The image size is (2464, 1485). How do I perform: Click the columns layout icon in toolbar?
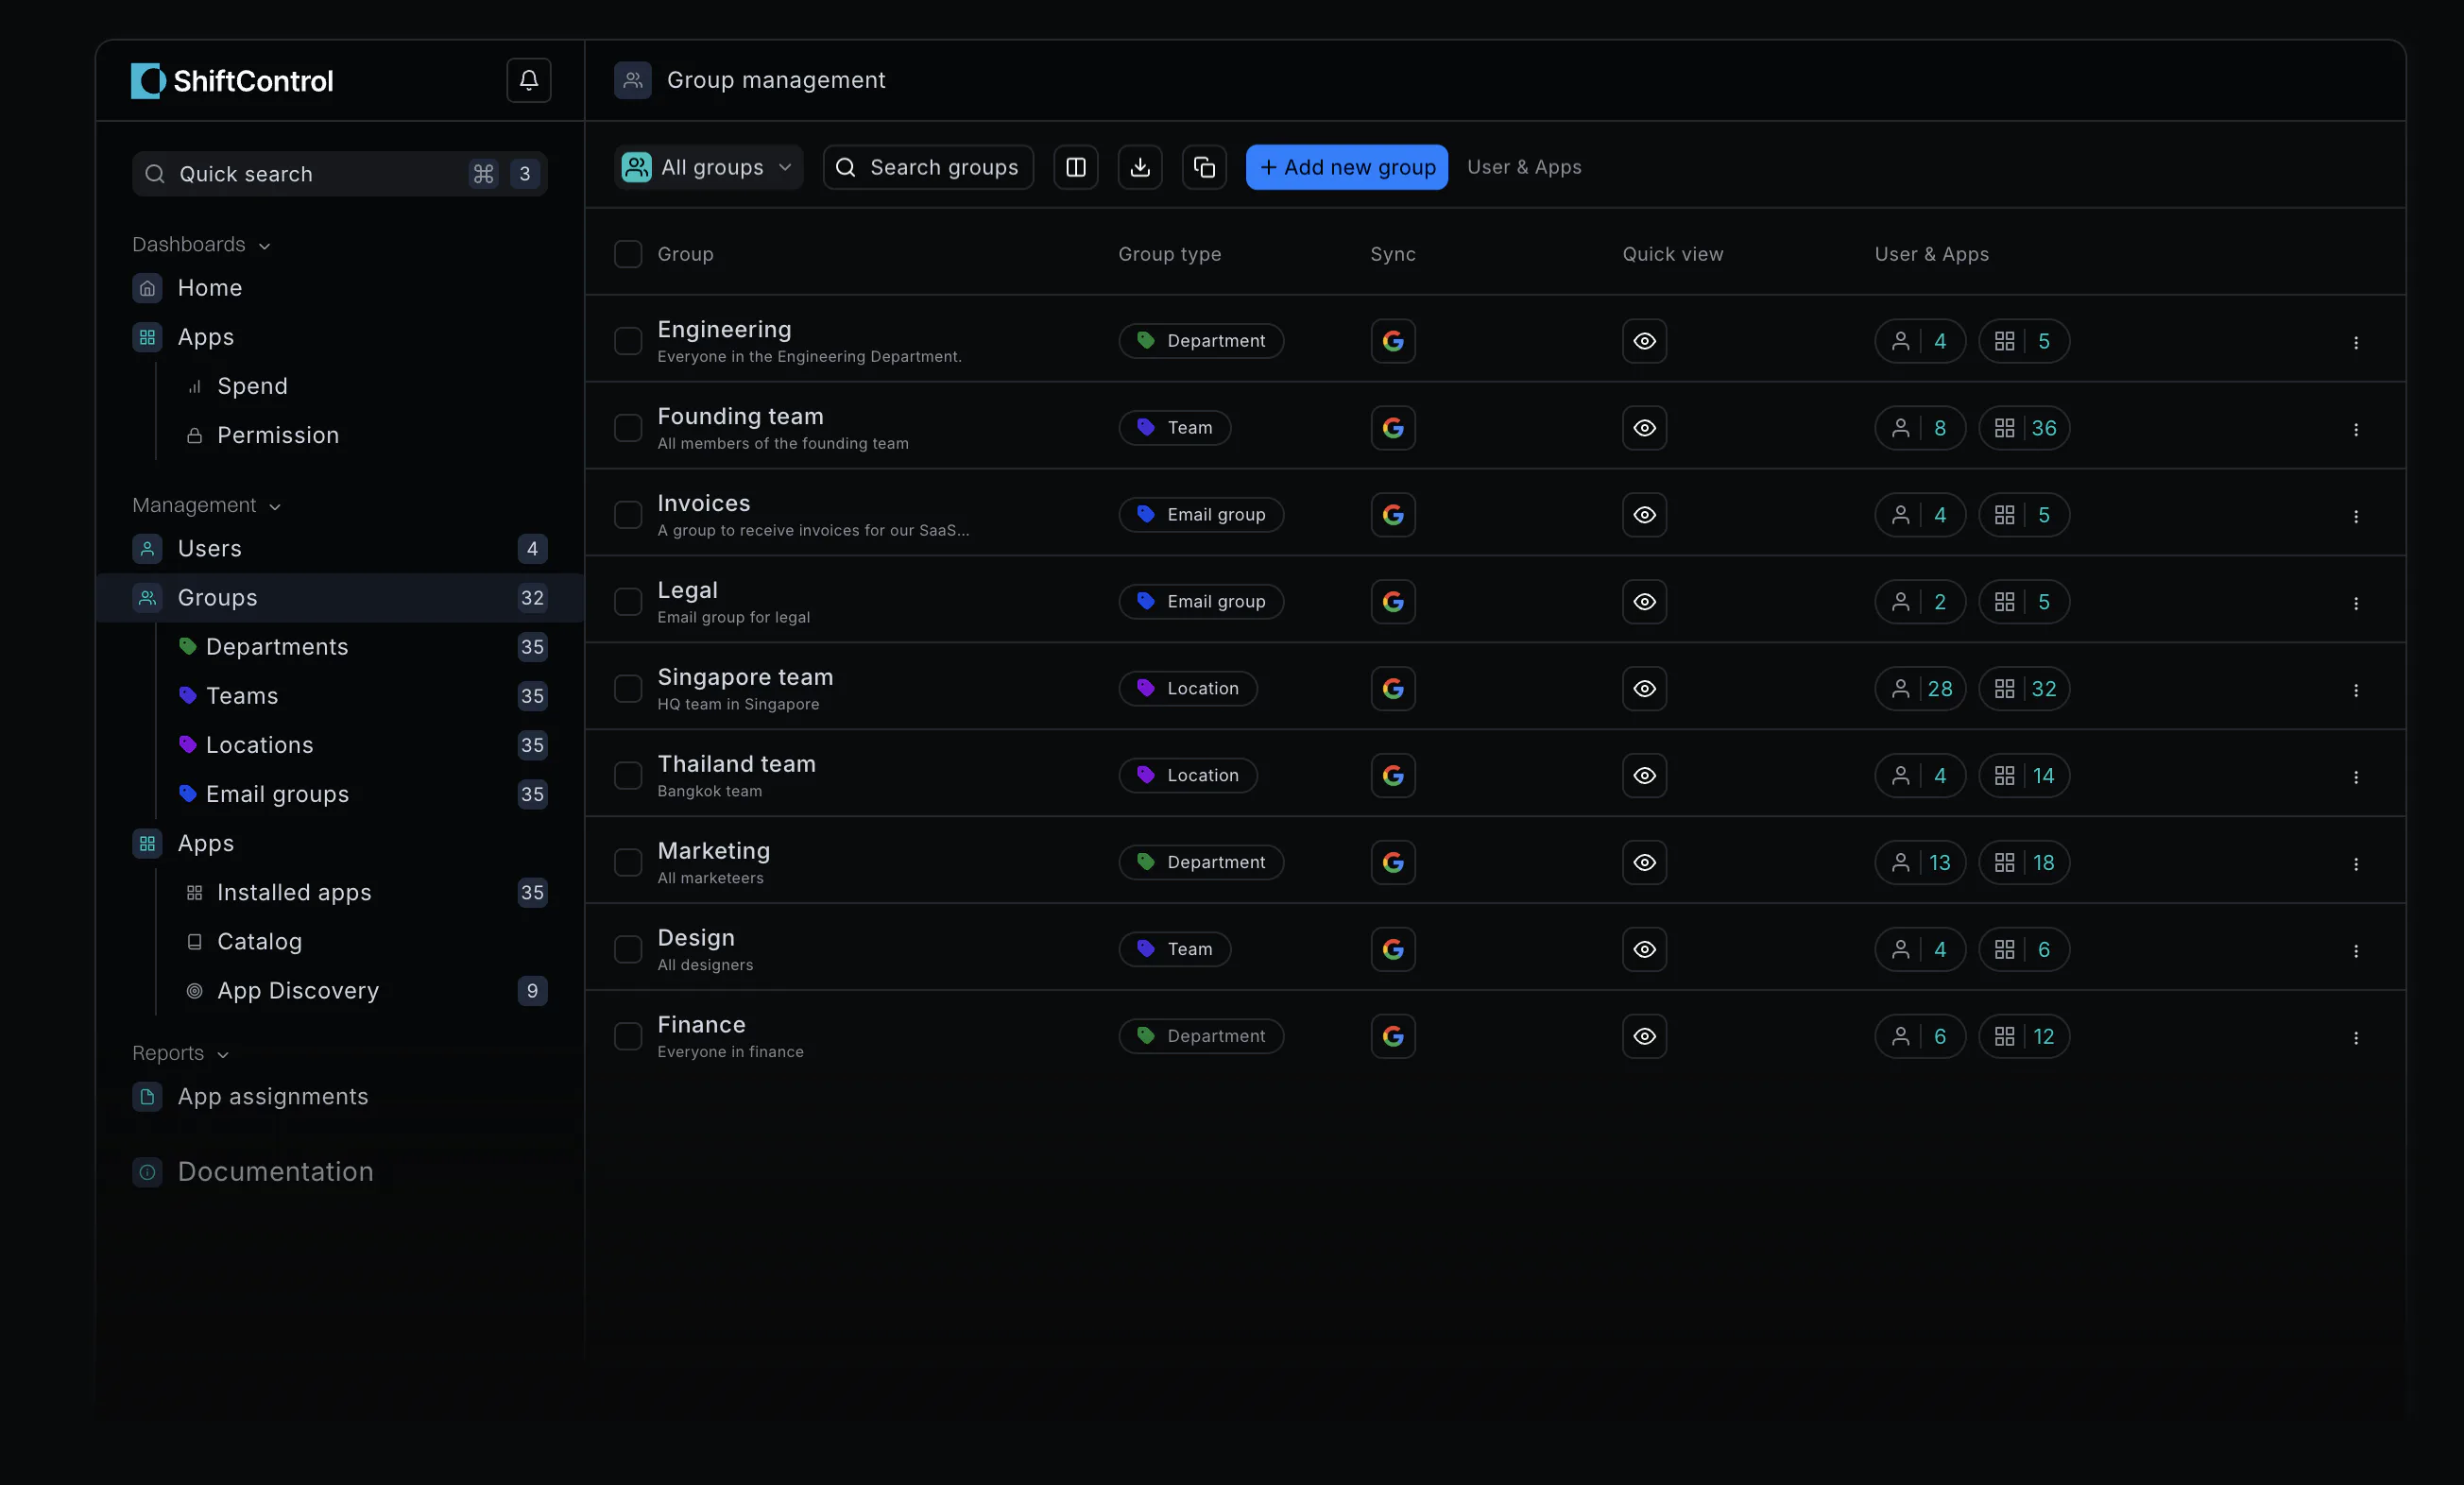pos(1076,167)
